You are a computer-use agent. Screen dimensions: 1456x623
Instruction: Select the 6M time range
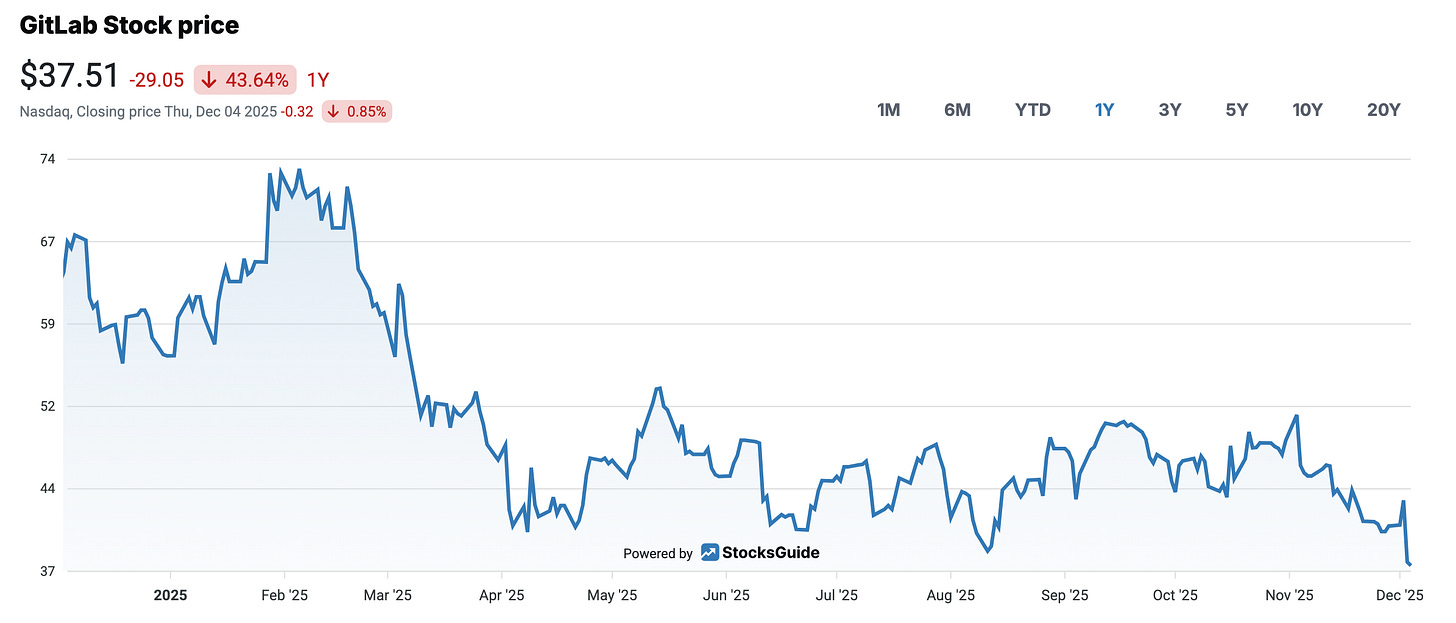957,110
